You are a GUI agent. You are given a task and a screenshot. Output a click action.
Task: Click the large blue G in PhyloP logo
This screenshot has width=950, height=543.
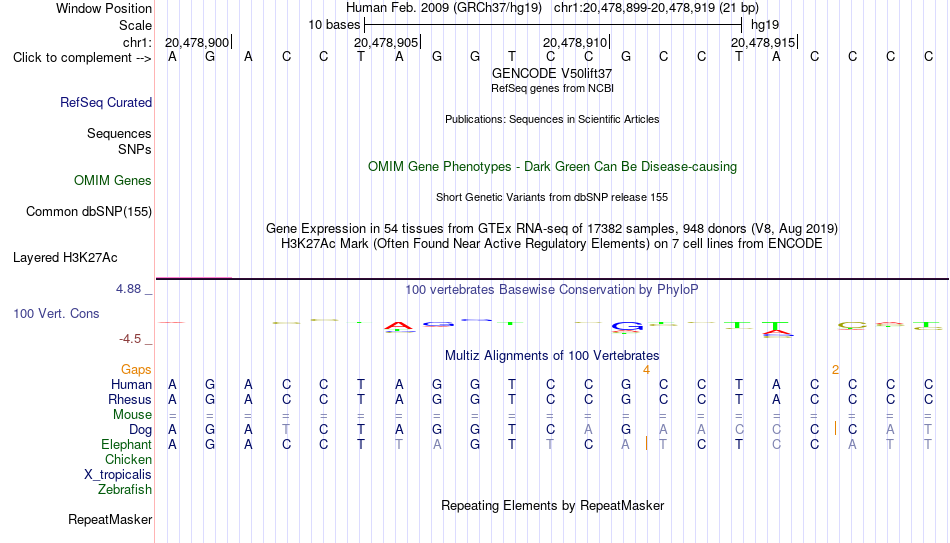pyautogui.click(x=627, y=327)
